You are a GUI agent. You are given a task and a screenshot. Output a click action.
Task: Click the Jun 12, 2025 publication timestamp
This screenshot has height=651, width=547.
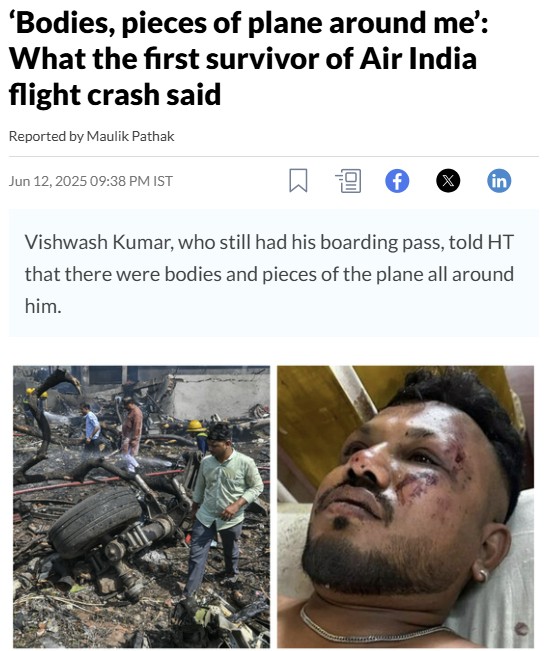point(90,181)
